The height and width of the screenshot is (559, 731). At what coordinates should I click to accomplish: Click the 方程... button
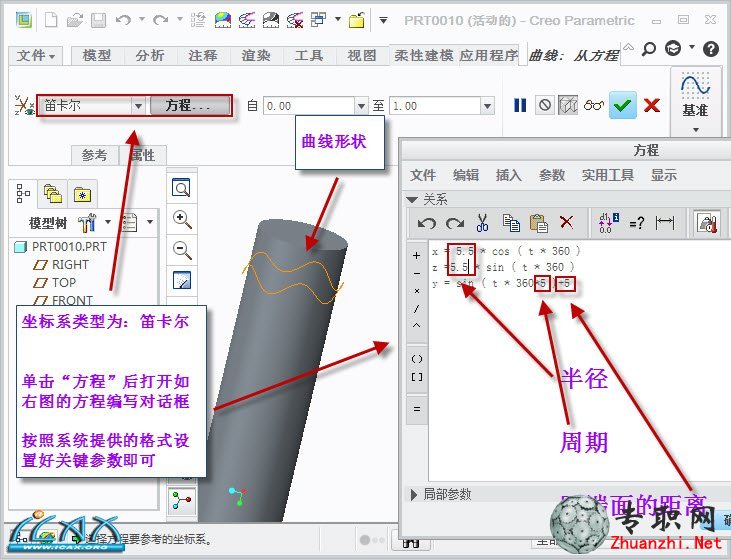pos(189,106)
